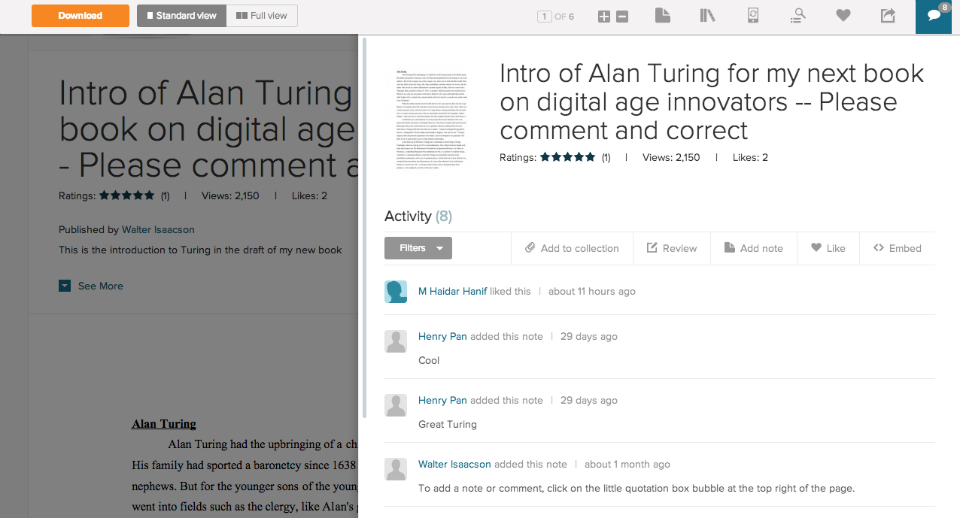
Task: Click the share icon in toolbar
Action: click(x=888, y=15)
